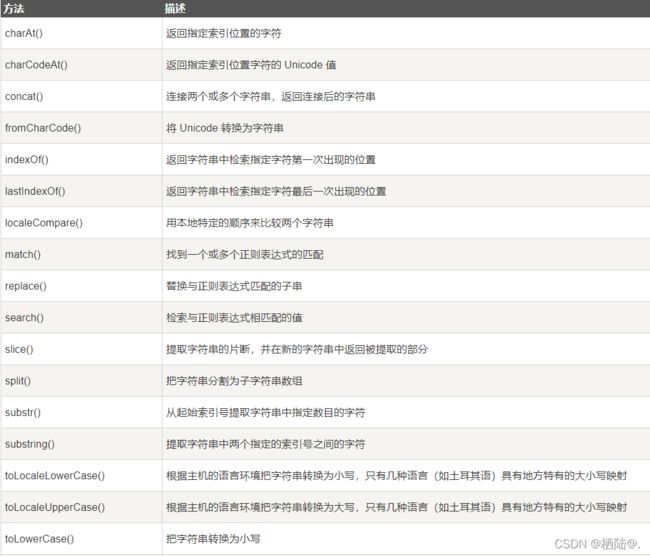Click description 把字符串转换为小写

pos(213,539)
